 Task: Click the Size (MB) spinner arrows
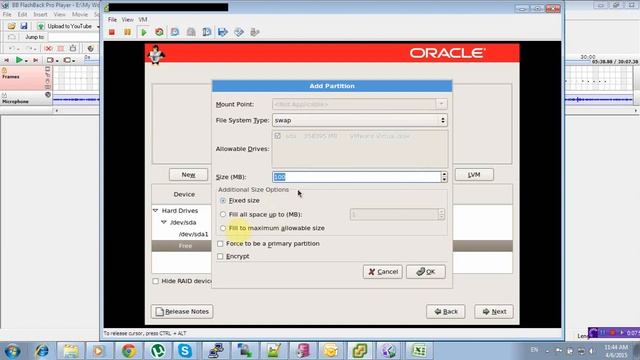pos(444,177)
